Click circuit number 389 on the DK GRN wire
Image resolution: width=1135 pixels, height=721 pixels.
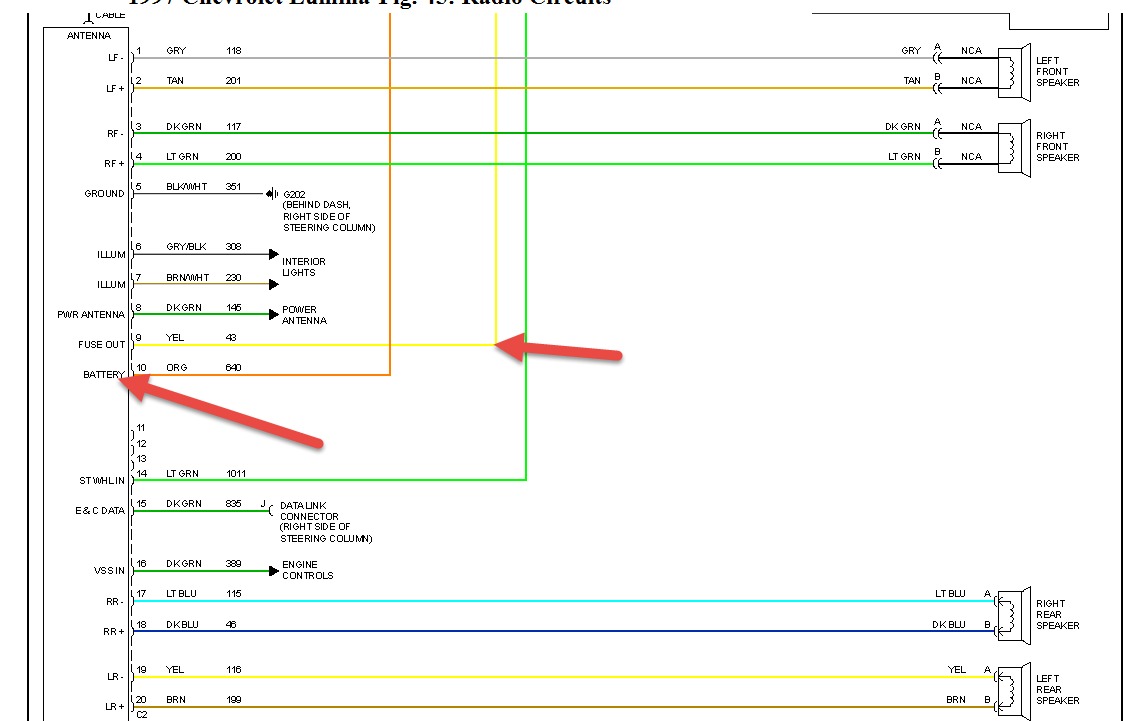[x=233, y=563]
